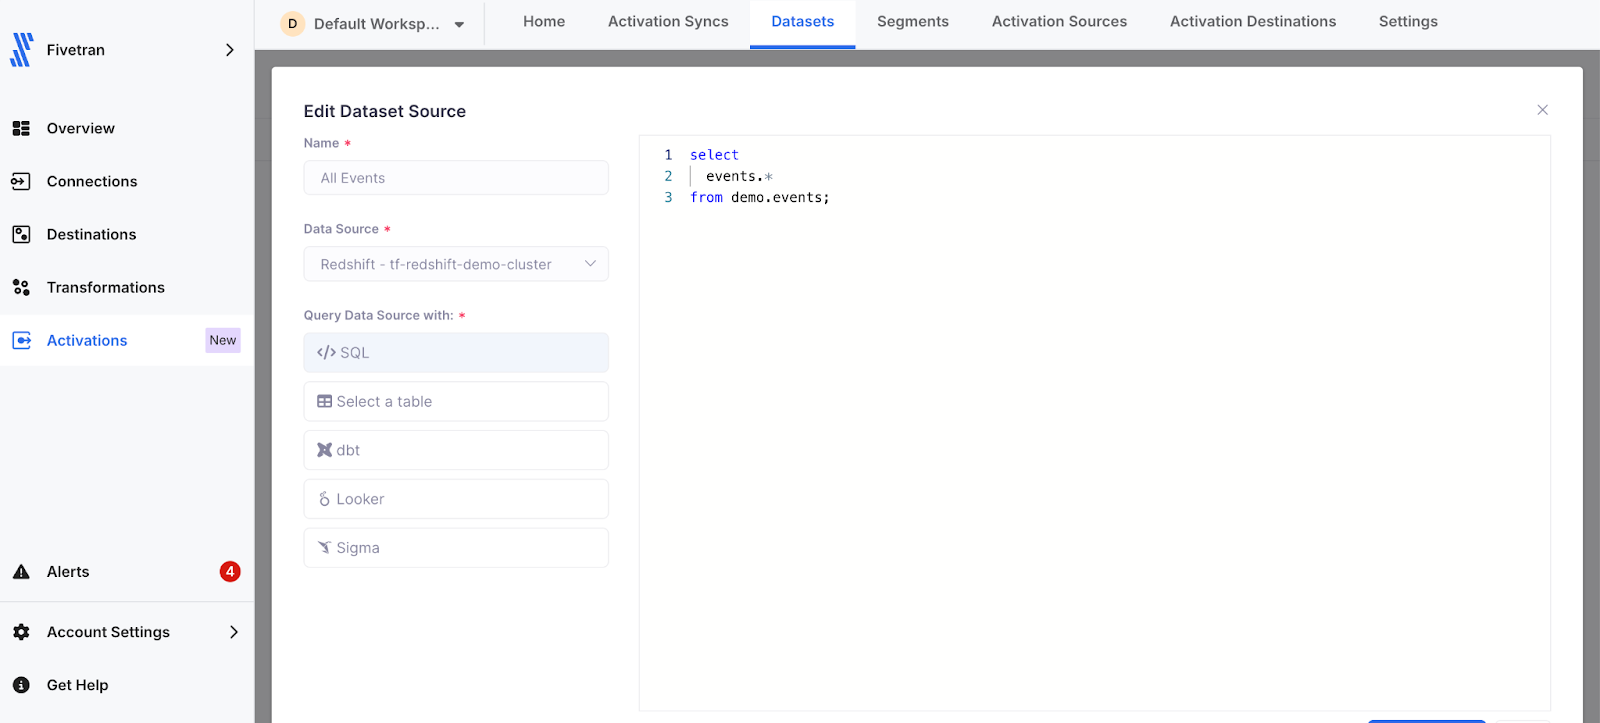The height and width of the screenshot is (723, 1600).
Task: Expand the Fivetran account chevron
Action: 230,50
